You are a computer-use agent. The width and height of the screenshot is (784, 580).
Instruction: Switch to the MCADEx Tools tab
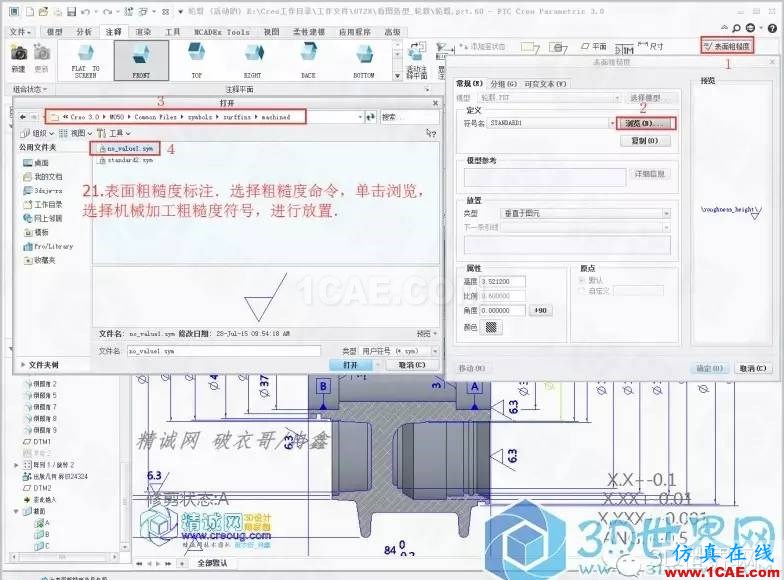coord(222,32)
